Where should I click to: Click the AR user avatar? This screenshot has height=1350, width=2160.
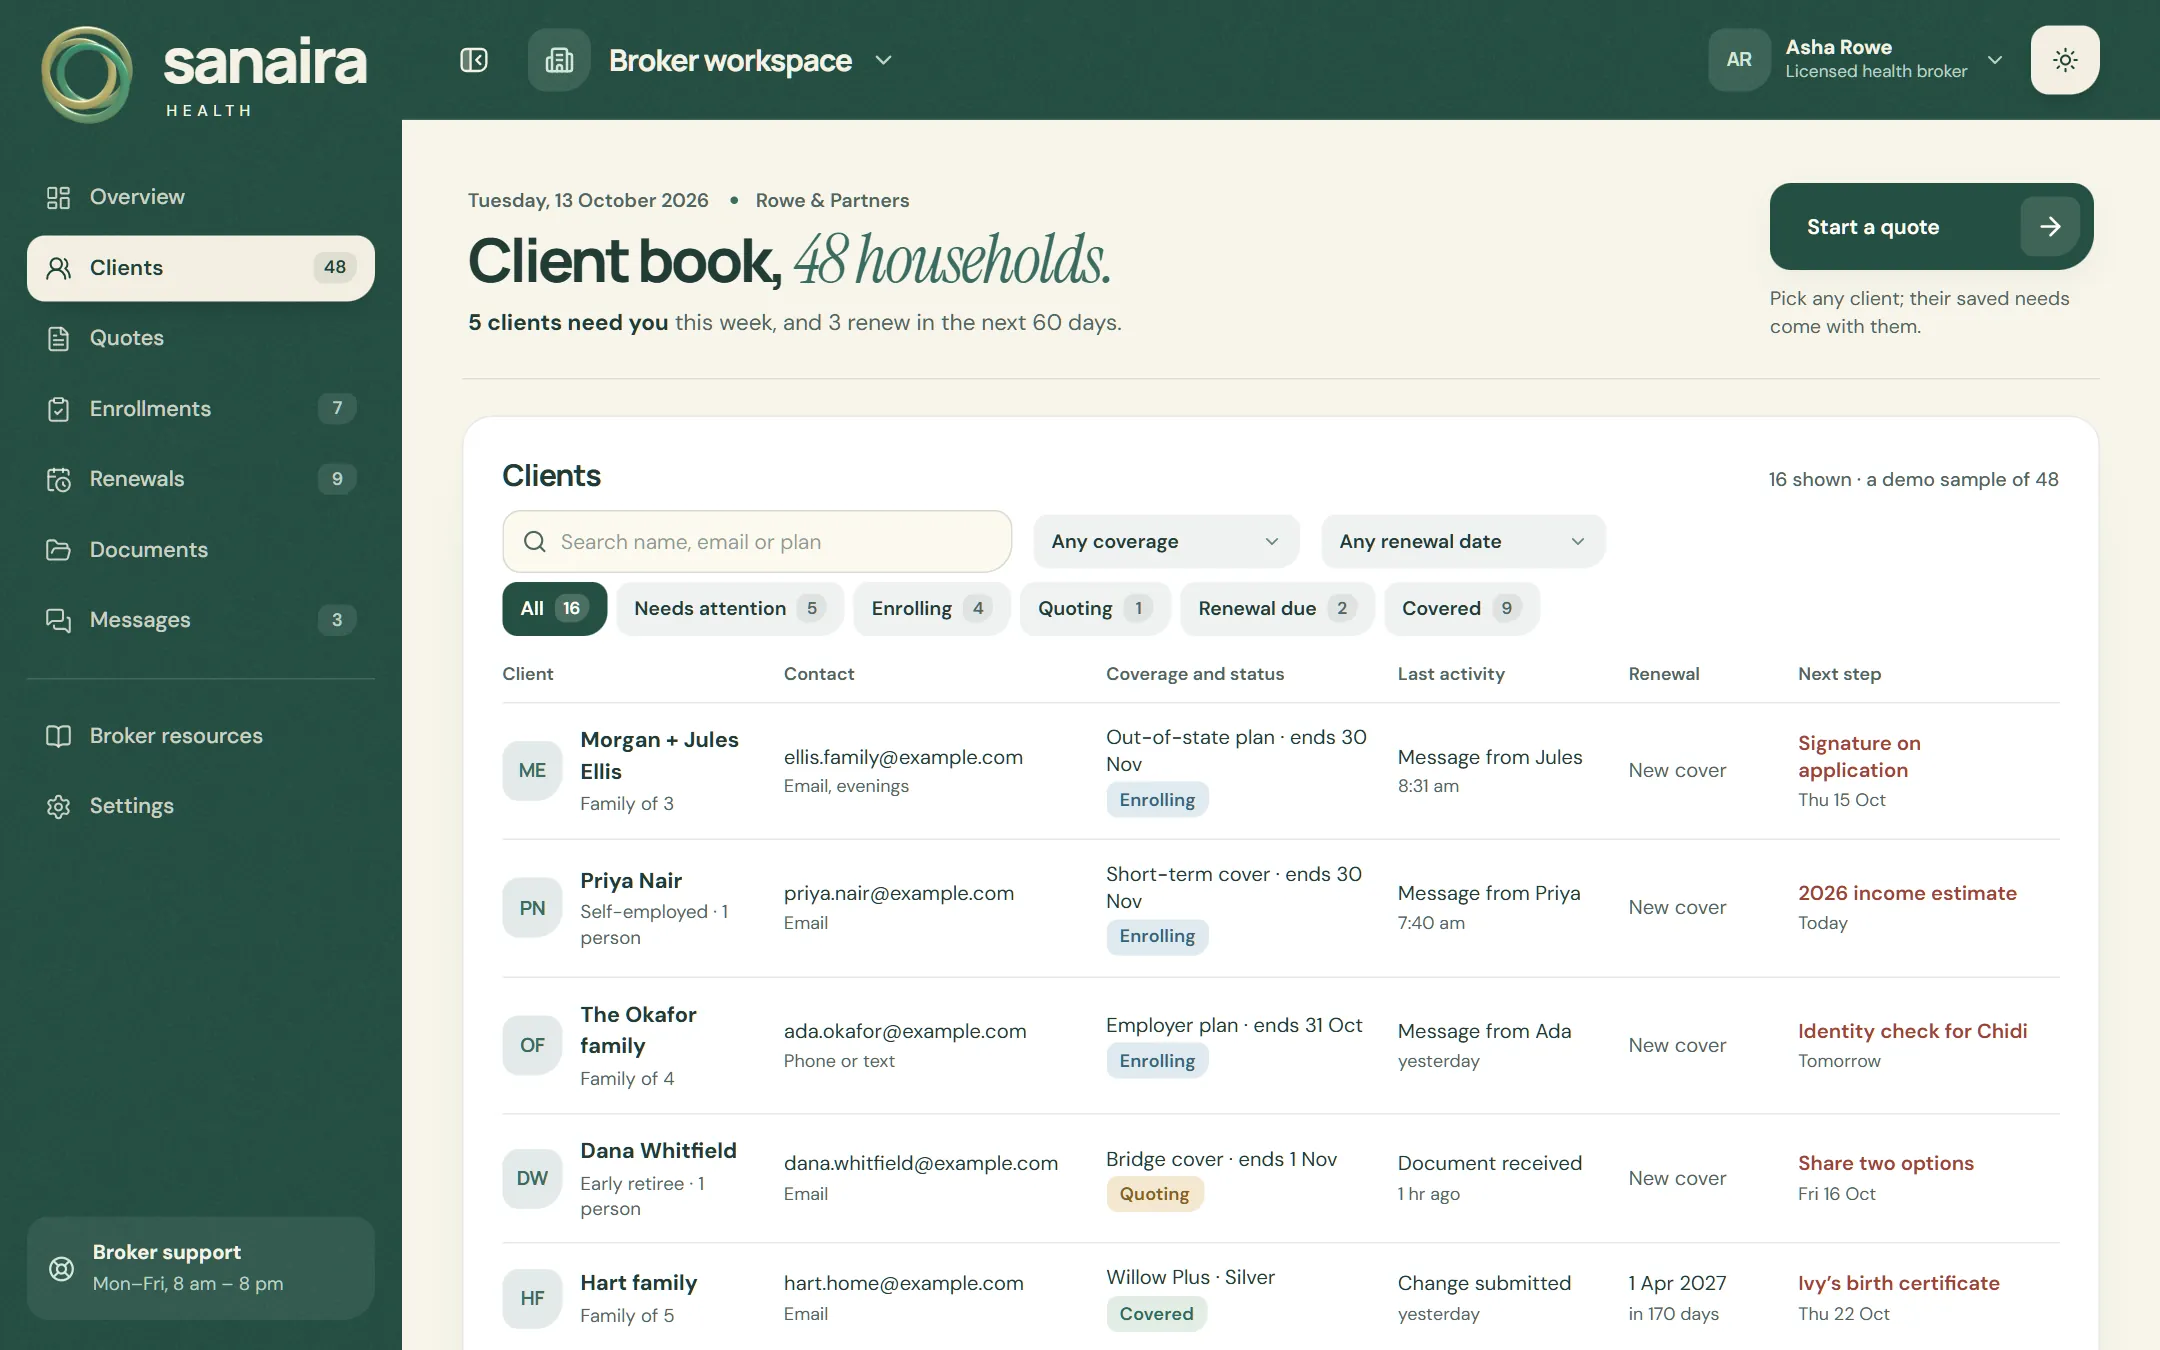coord(1739,60)
